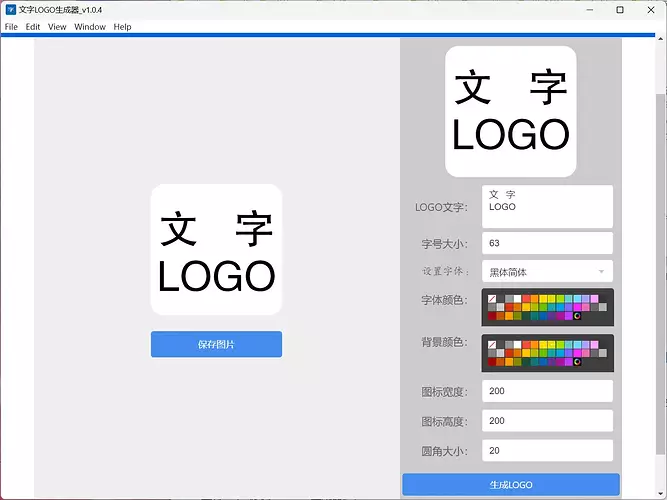Click the app icon in the title bar
The height and width of the screenshot is (500, 667).
pos(10,9)
